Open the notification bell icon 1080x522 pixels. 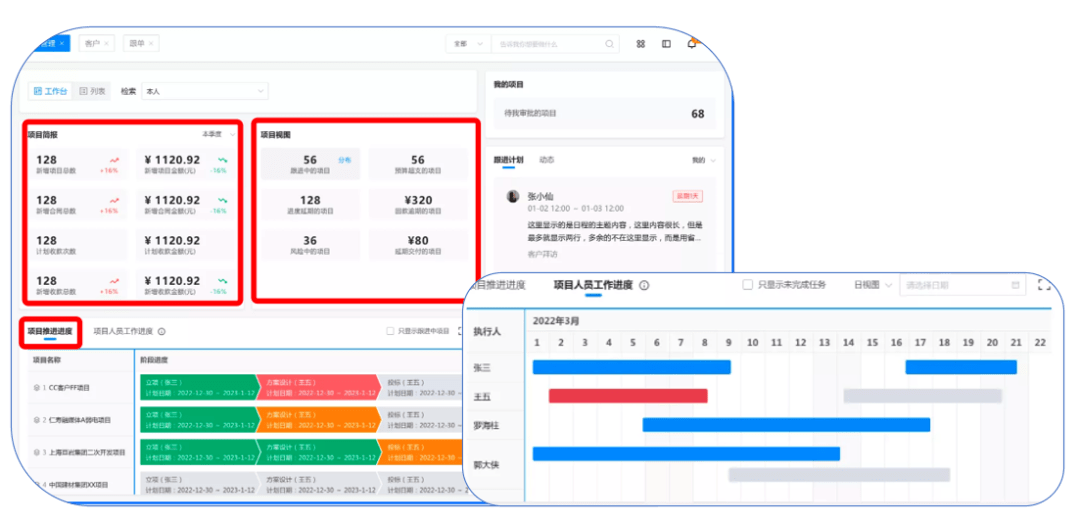691,44
